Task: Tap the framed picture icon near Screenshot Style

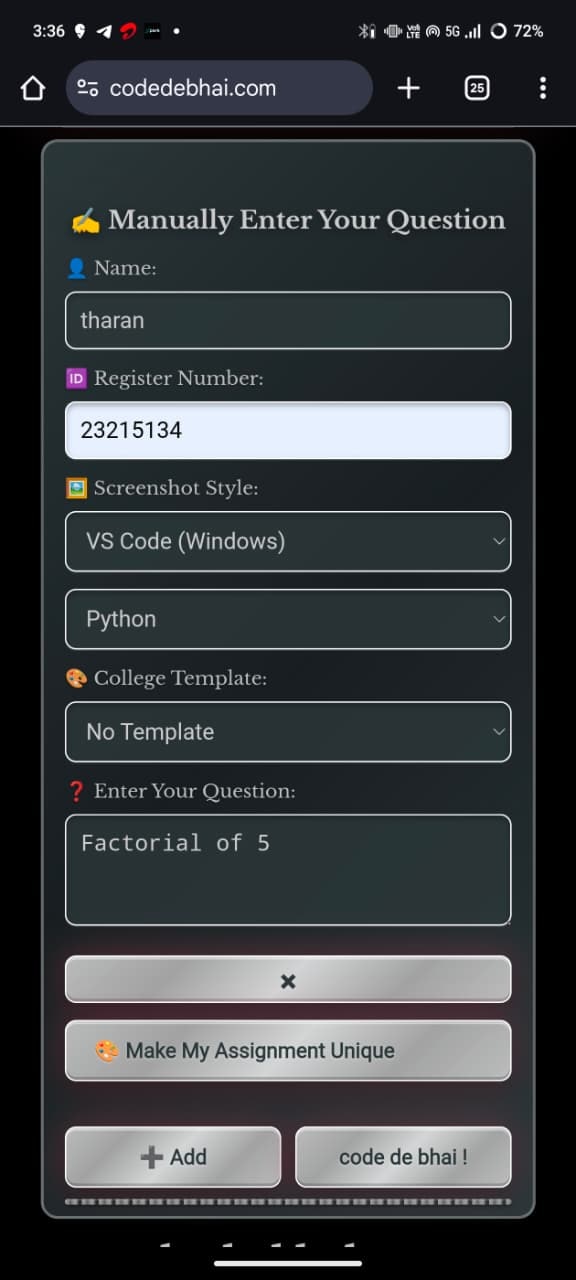Action: click(x=78, y=488)
